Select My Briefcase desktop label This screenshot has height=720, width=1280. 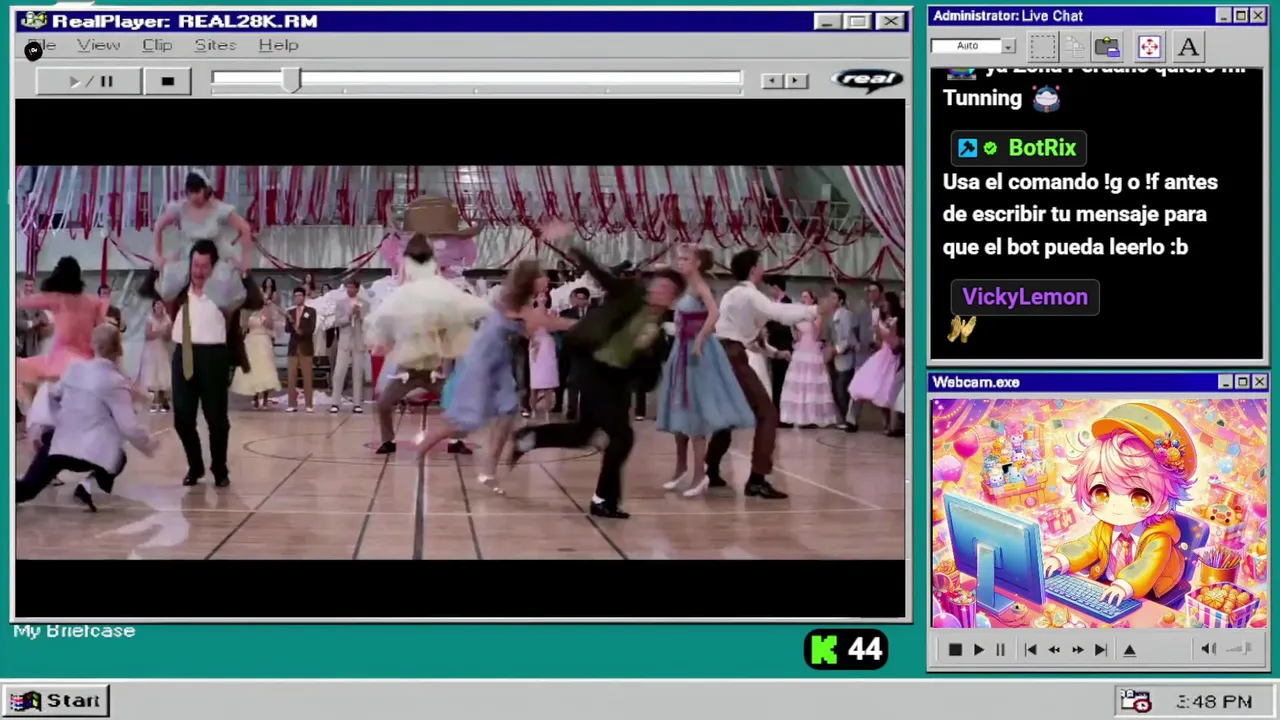(74, 631)
